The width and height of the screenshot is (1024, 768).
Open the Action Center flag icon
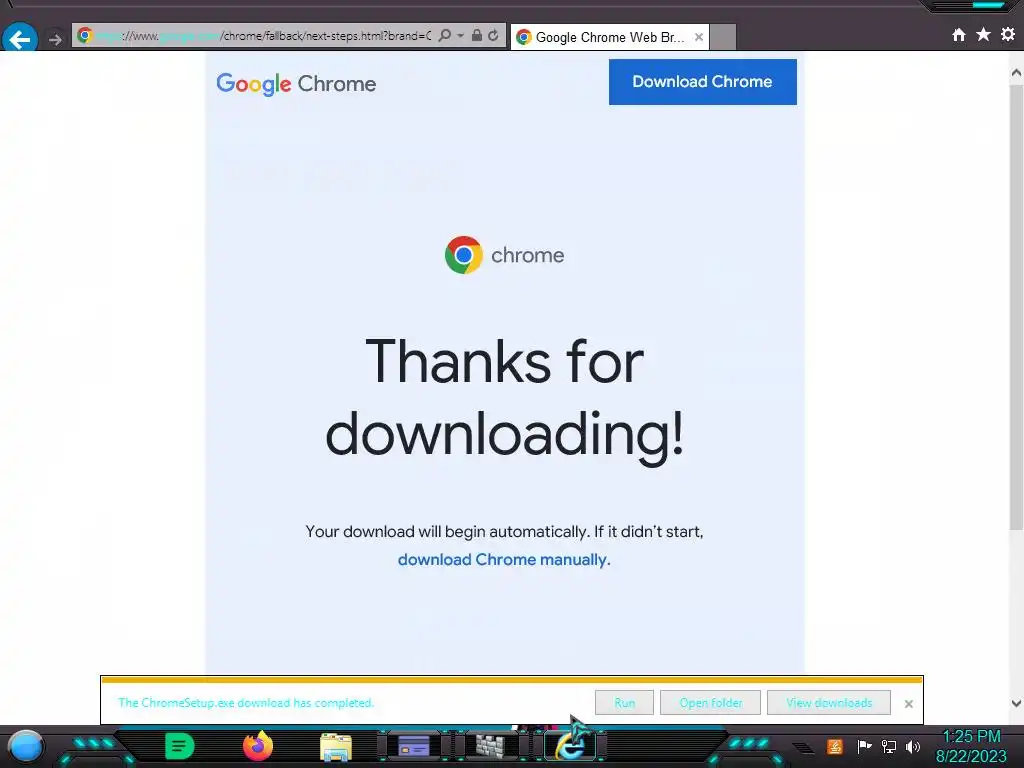coord(864,746)
